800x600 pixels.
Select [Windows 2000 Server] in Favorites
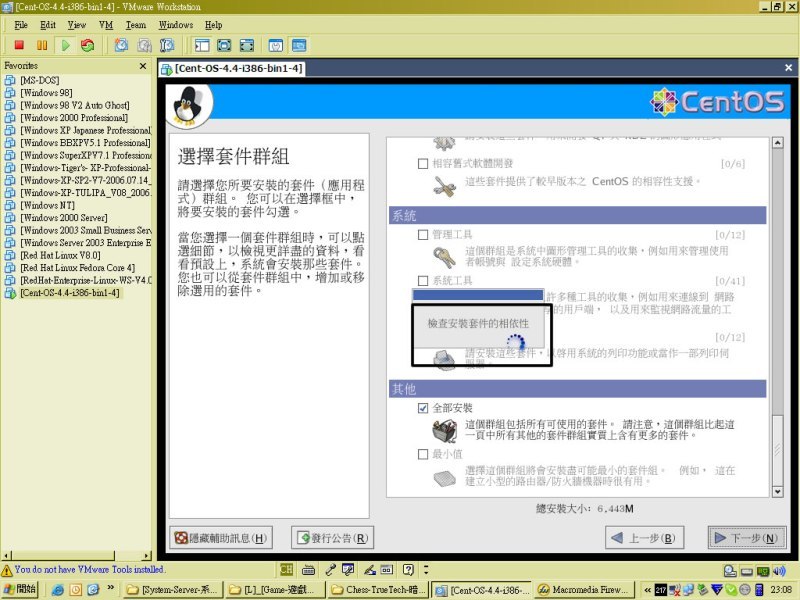coord(64,218)
